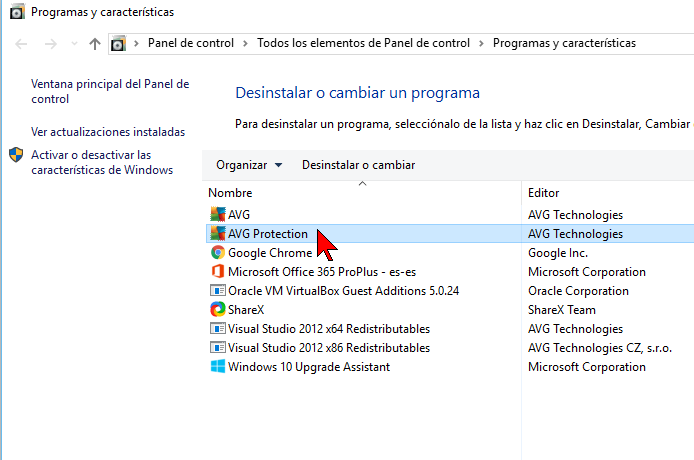Navigate to Panel de control breadcrumb
The height and width of the screenshot is (460, 694).
(191, 43)
